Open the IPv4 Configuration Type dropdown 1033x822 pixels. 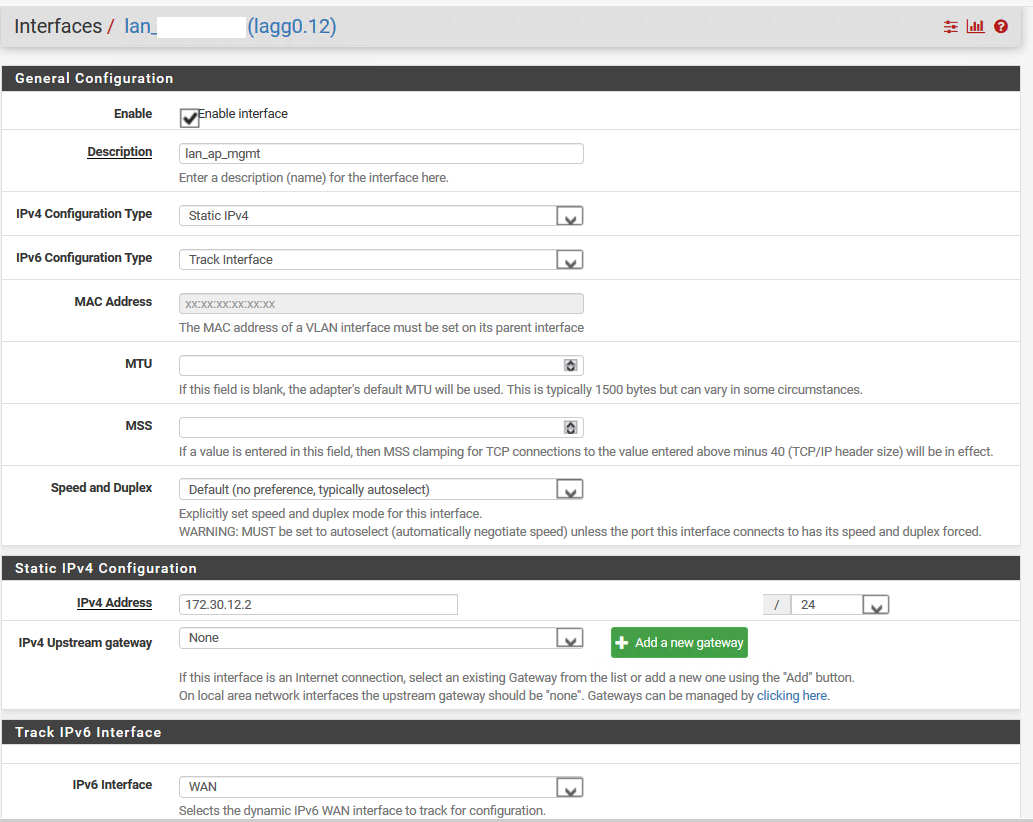(569, 215)
